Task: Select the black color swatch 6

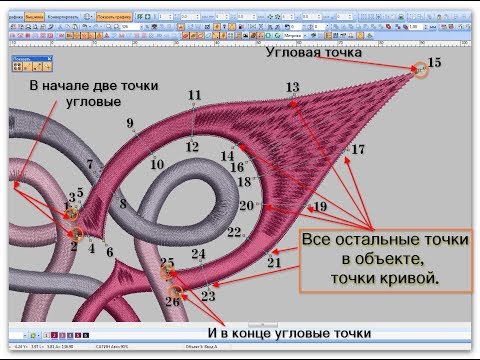Action: pos(86,335)
